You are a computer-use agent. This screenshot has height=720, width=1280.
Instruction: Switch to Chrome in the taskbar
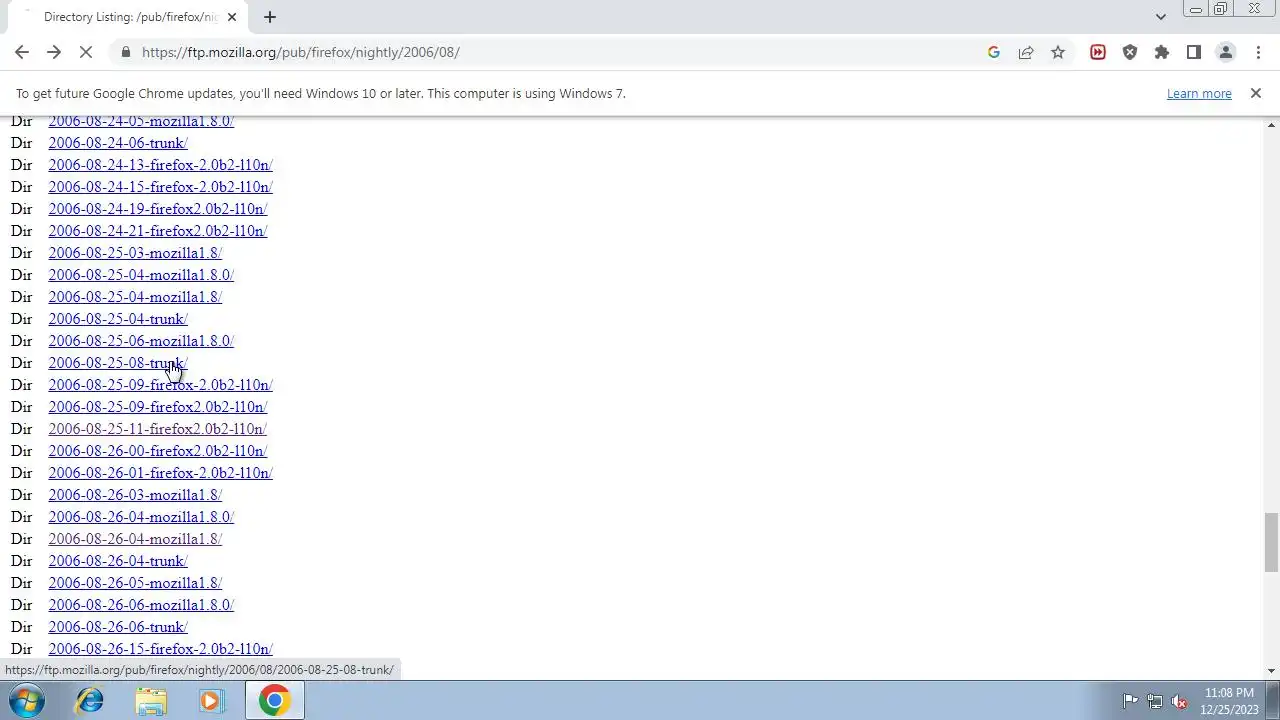point(273,701)
